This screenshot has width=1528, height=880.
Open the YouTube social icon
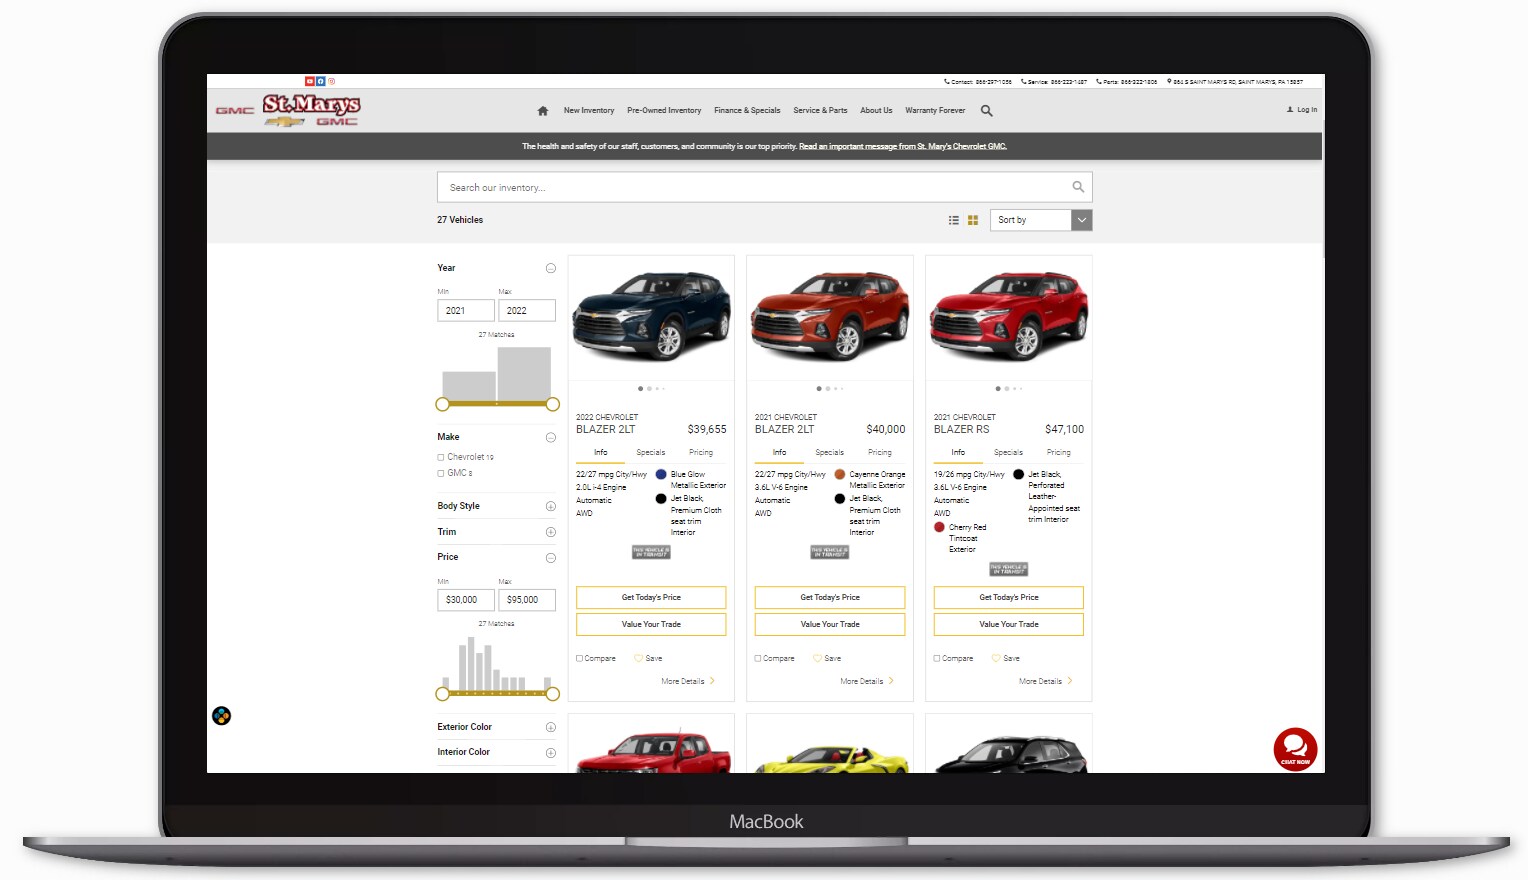point(310,81)
